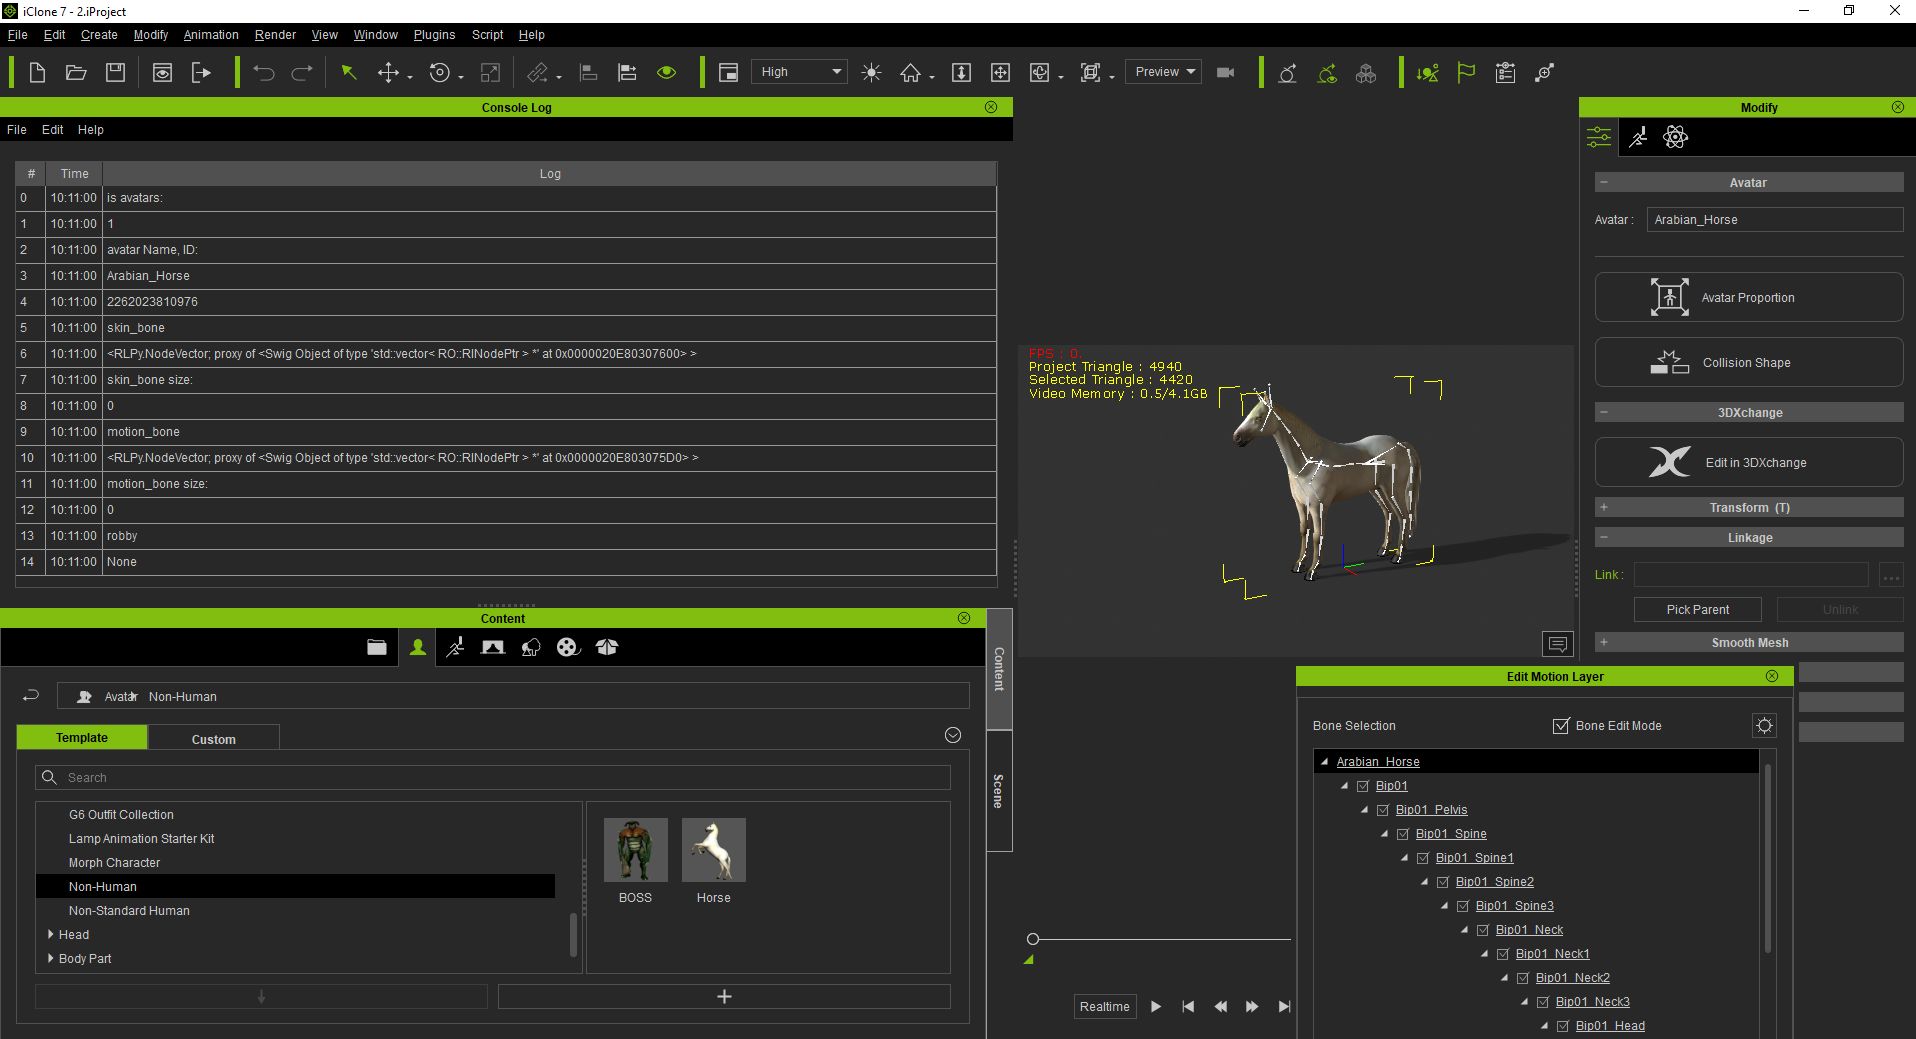Create a new project with the blank page icon

coord(37,72)
